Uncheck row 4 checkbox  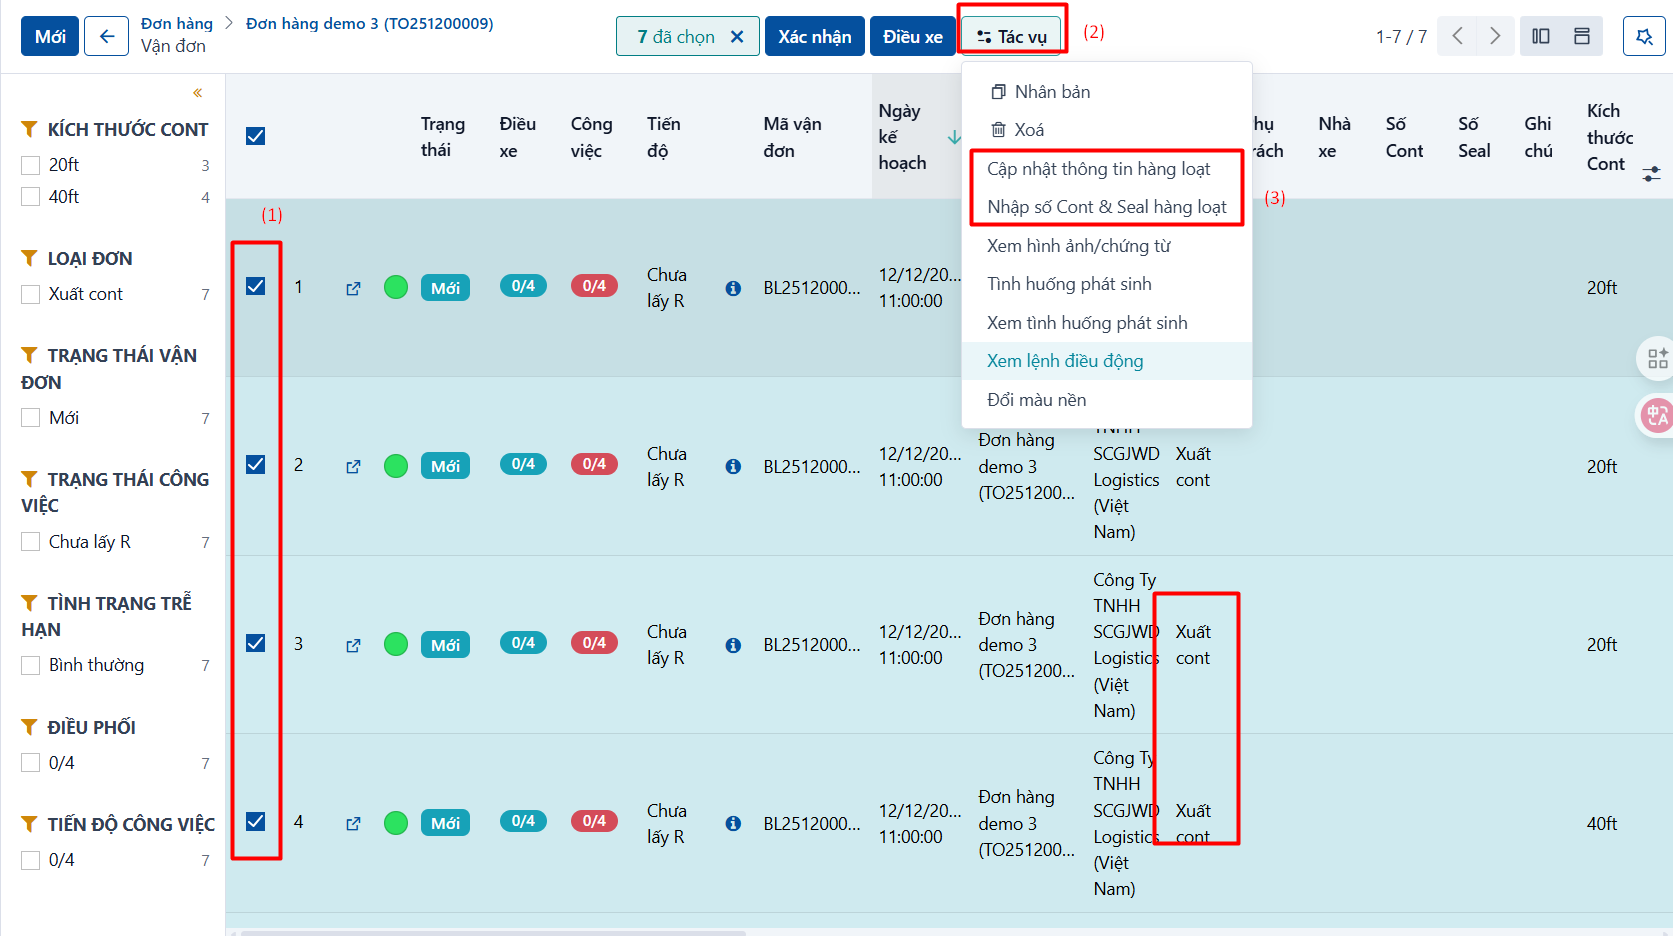[256, 821]
